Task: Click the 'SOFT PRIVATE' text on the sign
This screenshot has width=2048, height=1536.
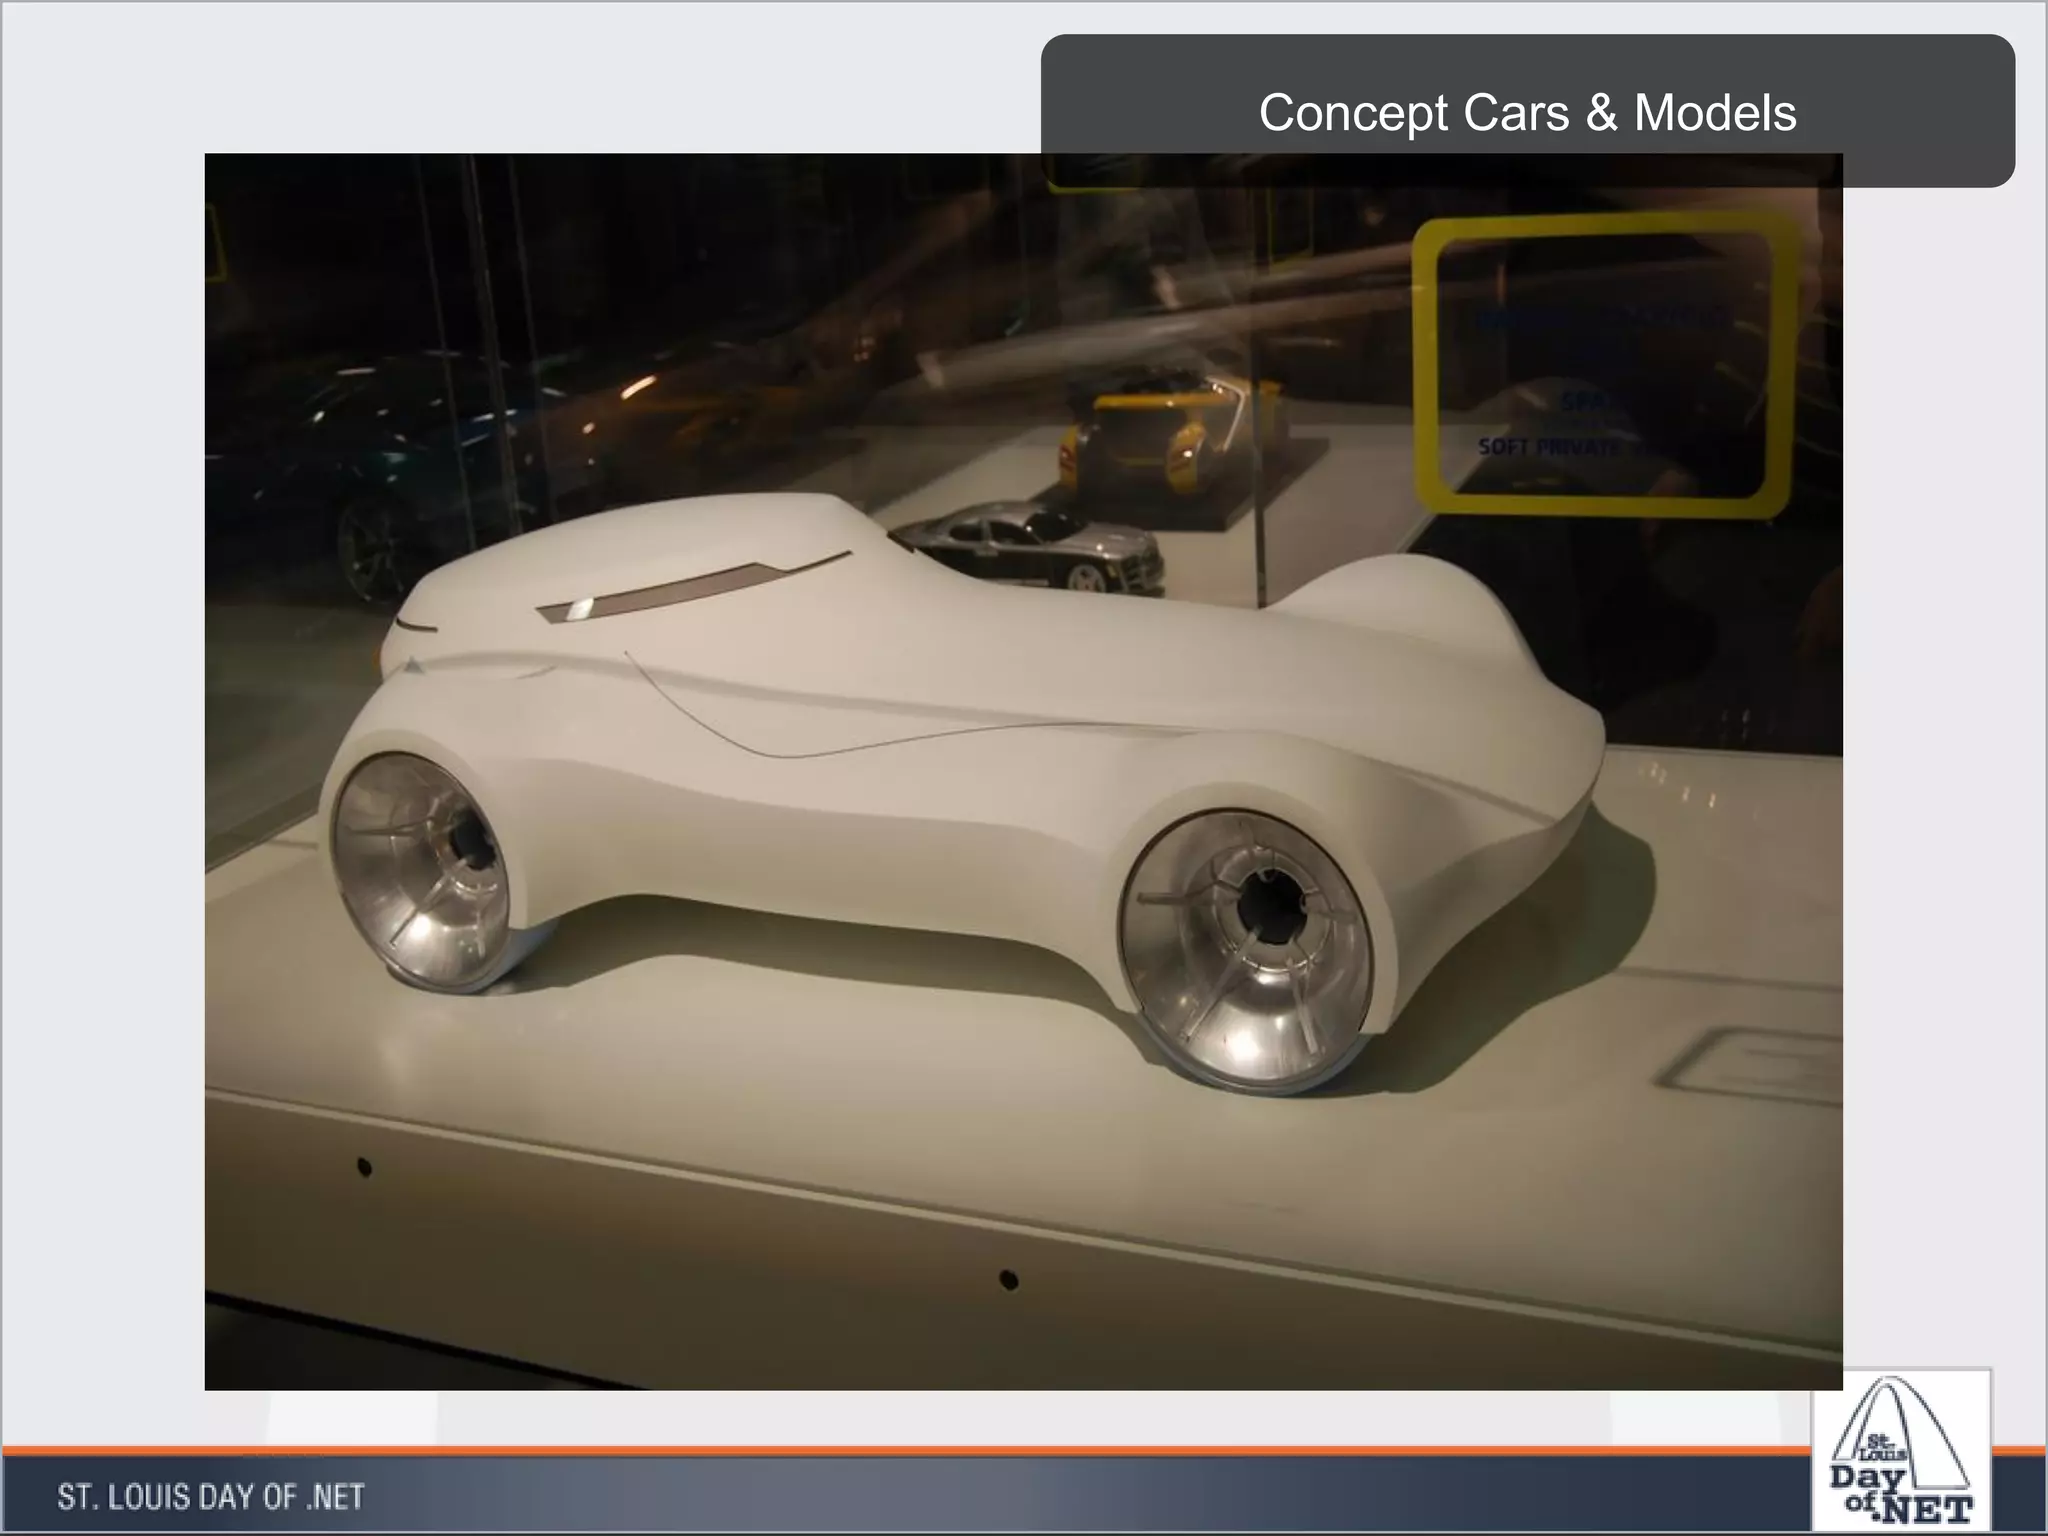Action: 1548,447
